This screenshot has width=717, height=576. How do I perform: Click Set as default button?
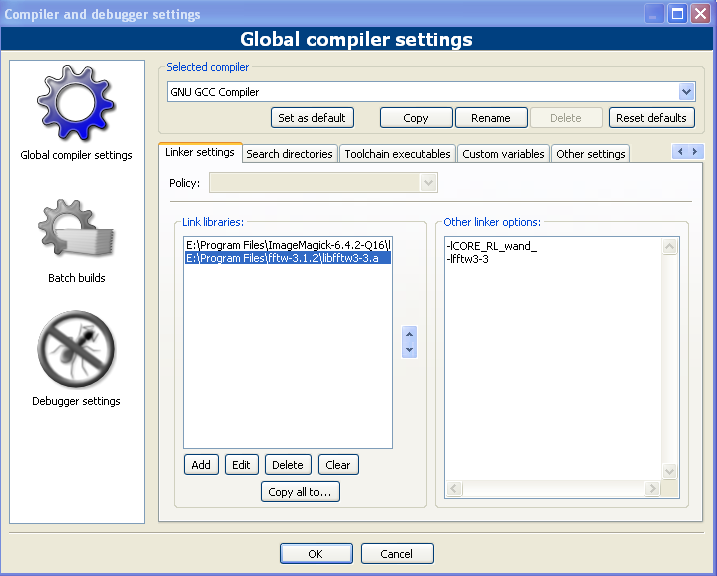(x=312, y=118)
